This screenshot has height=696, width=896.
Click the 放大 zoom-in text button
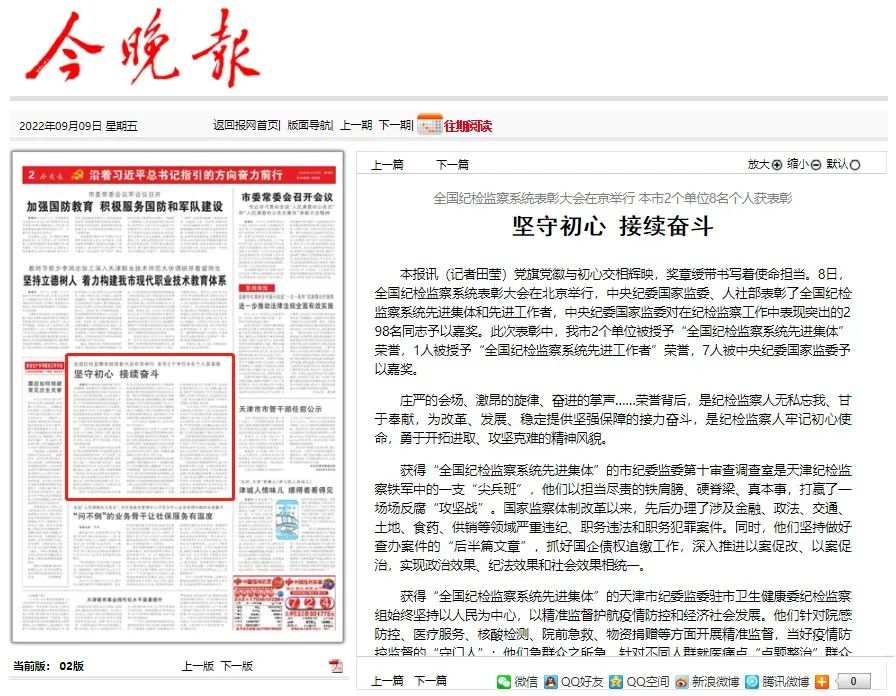[x=764, y=165]
